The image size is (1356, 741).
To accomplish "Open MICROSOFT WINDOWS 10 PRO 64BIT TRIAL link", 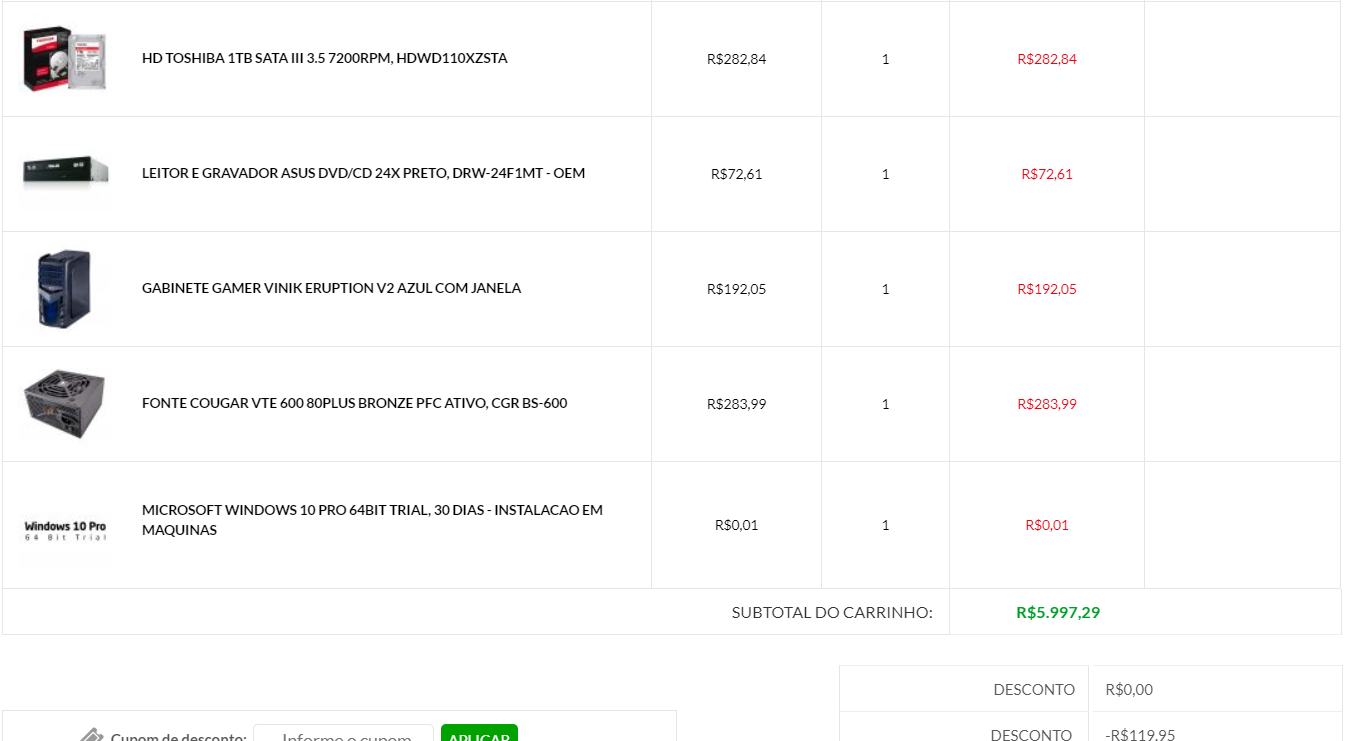I will [x=373, y=520].
